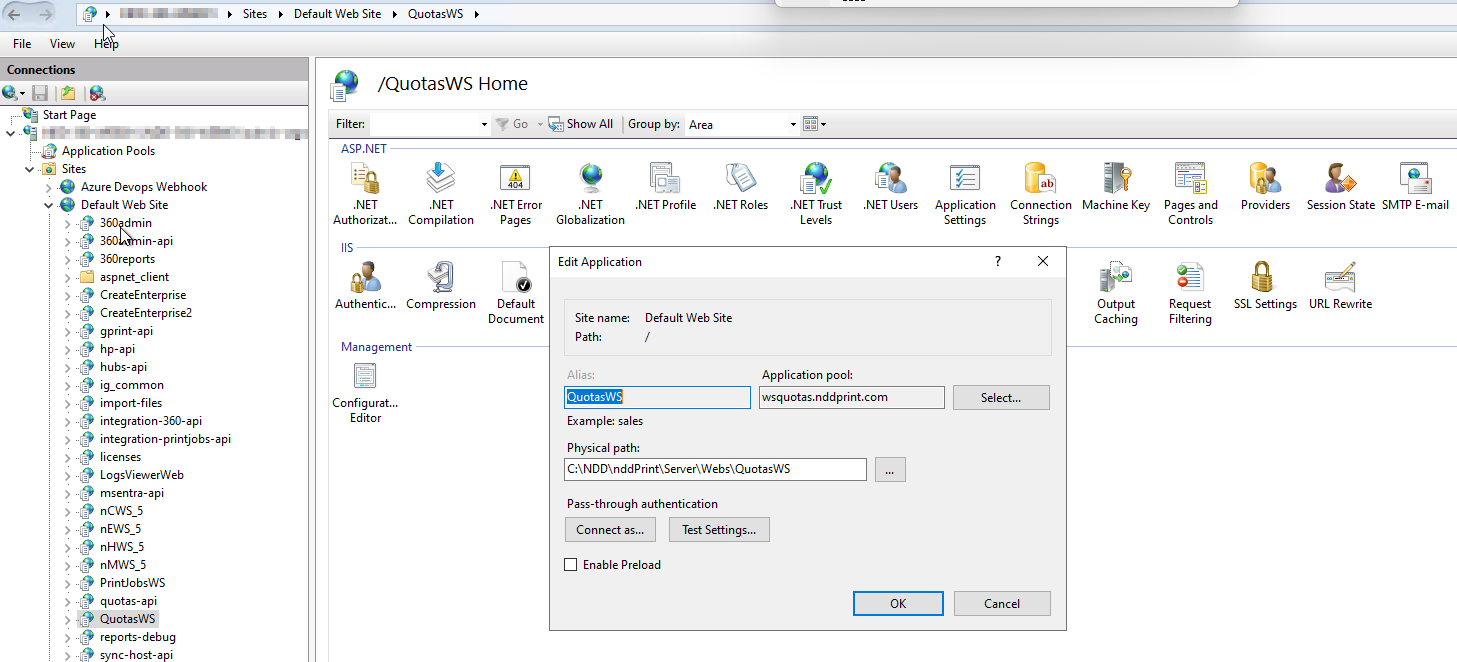This screenshot has width=1457, height=662.
Task: Open the File menu
Action: click(22, 44)
